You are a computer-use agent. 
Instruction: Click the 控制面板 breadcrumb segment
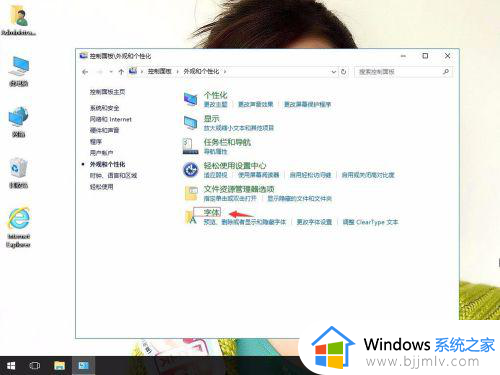coord(160,72)
